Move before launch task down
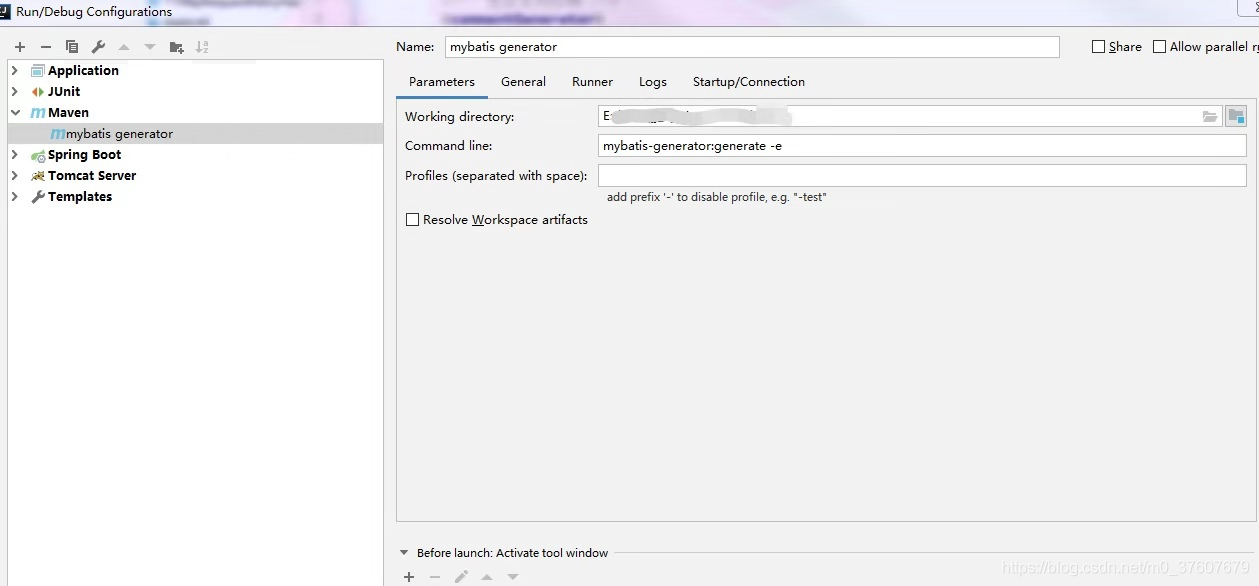The height and width of the screenshot is (586, 1259). (513, 577)
